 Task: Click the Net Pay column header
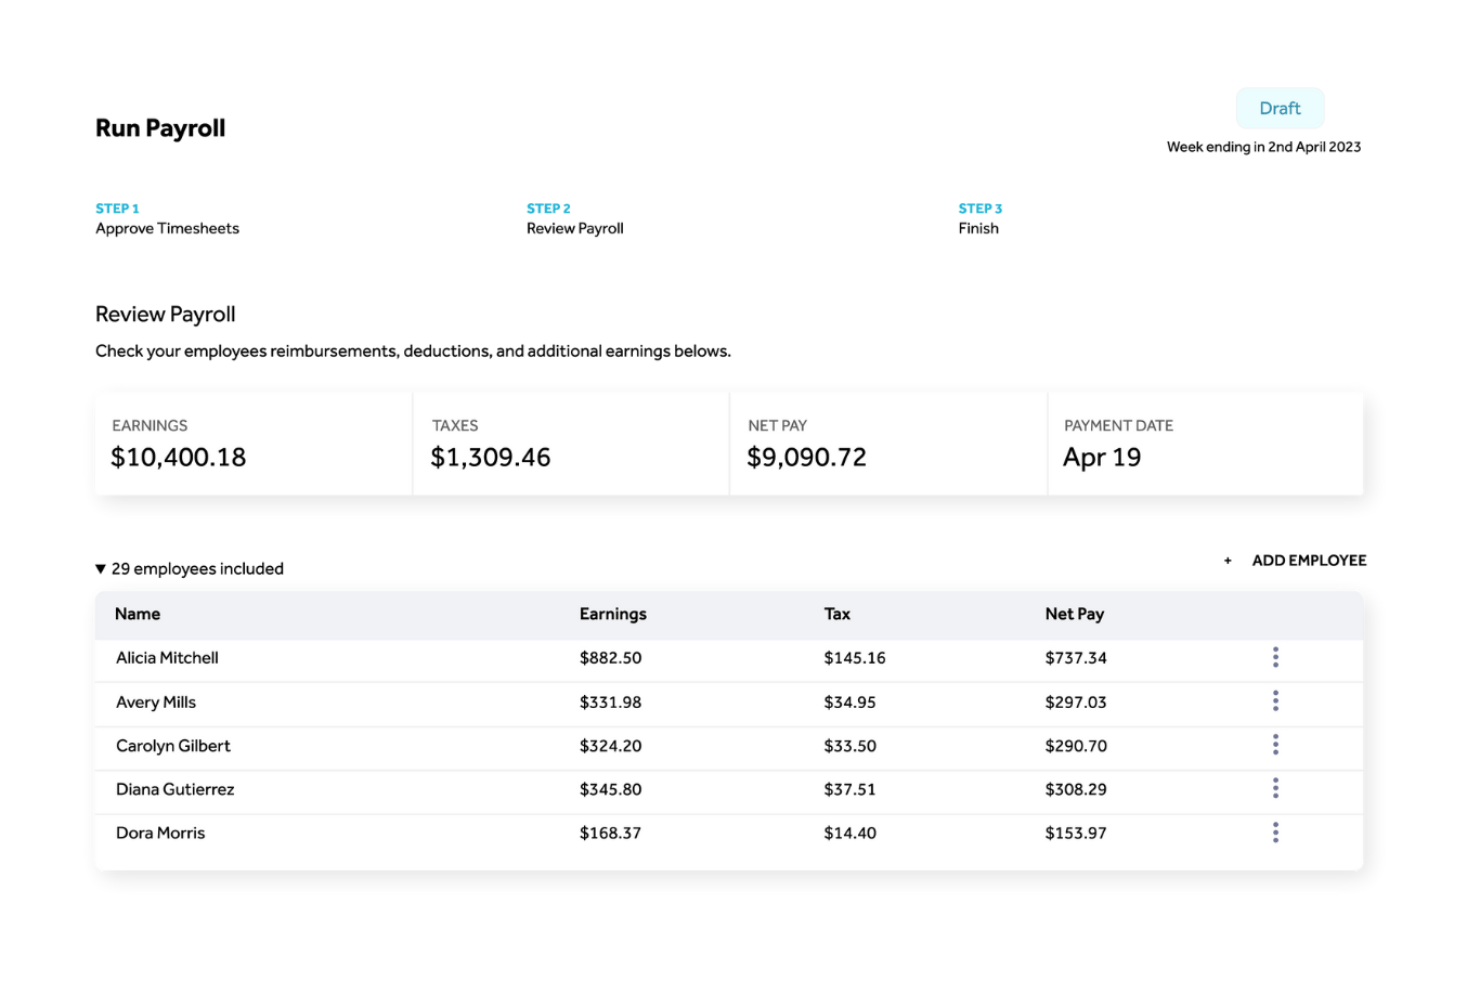(x=1074, y=614)
